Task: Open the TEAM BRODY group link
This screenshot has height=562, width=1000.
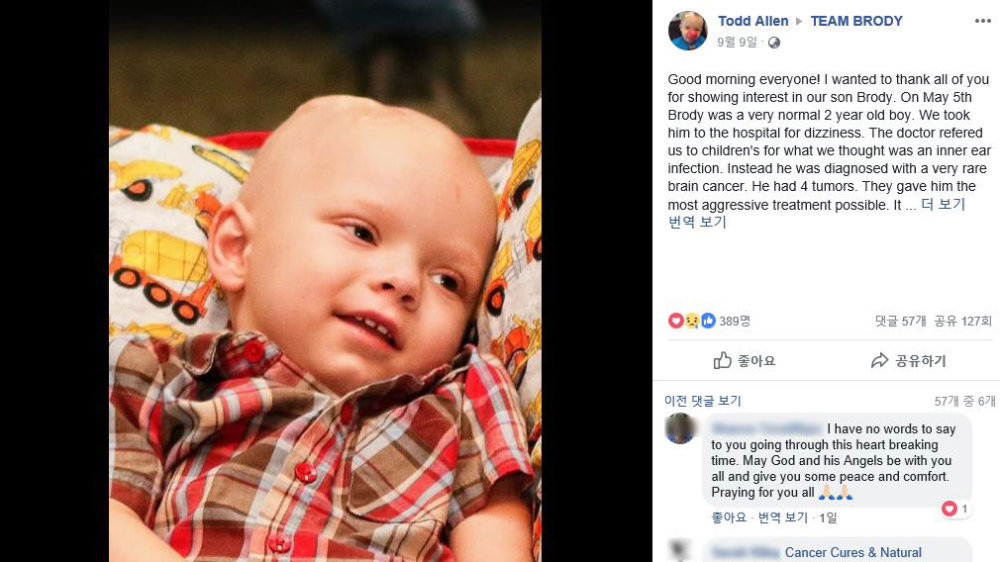Action: [856, 21]
